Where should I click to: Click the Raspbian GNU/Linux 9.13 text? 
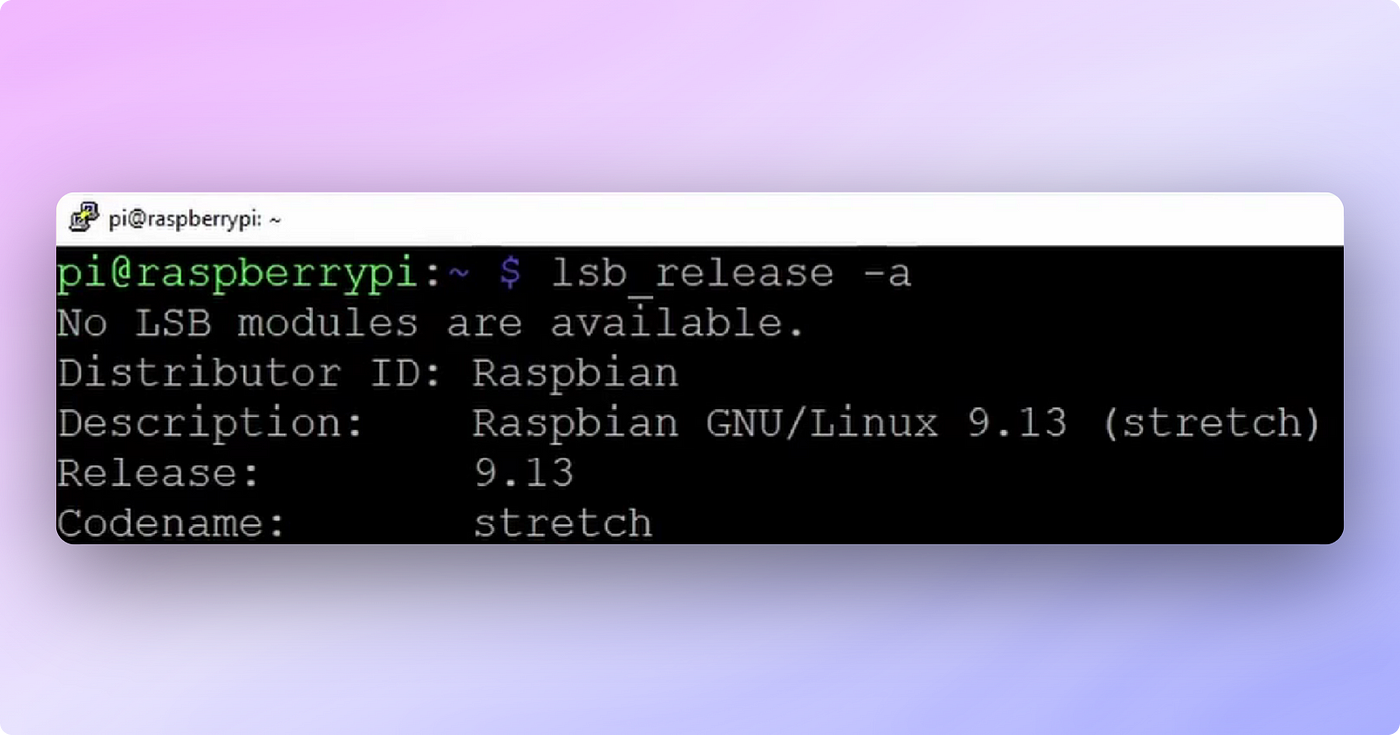pos(770,423)
